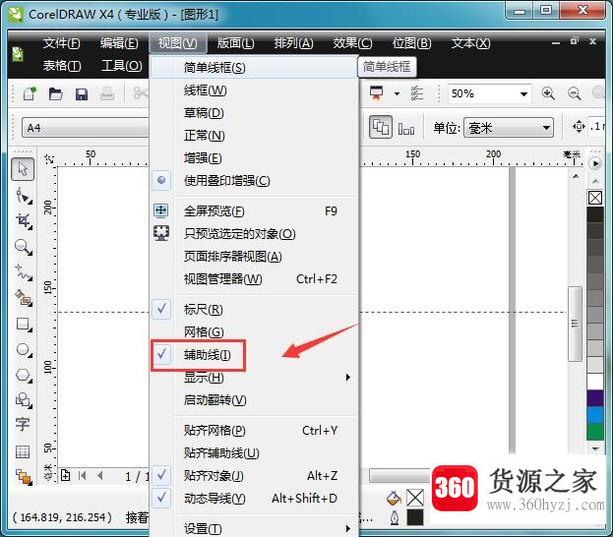Click the current page layout icon
The width and height of the screenshot is (613, 537).
tap(381, 127)
